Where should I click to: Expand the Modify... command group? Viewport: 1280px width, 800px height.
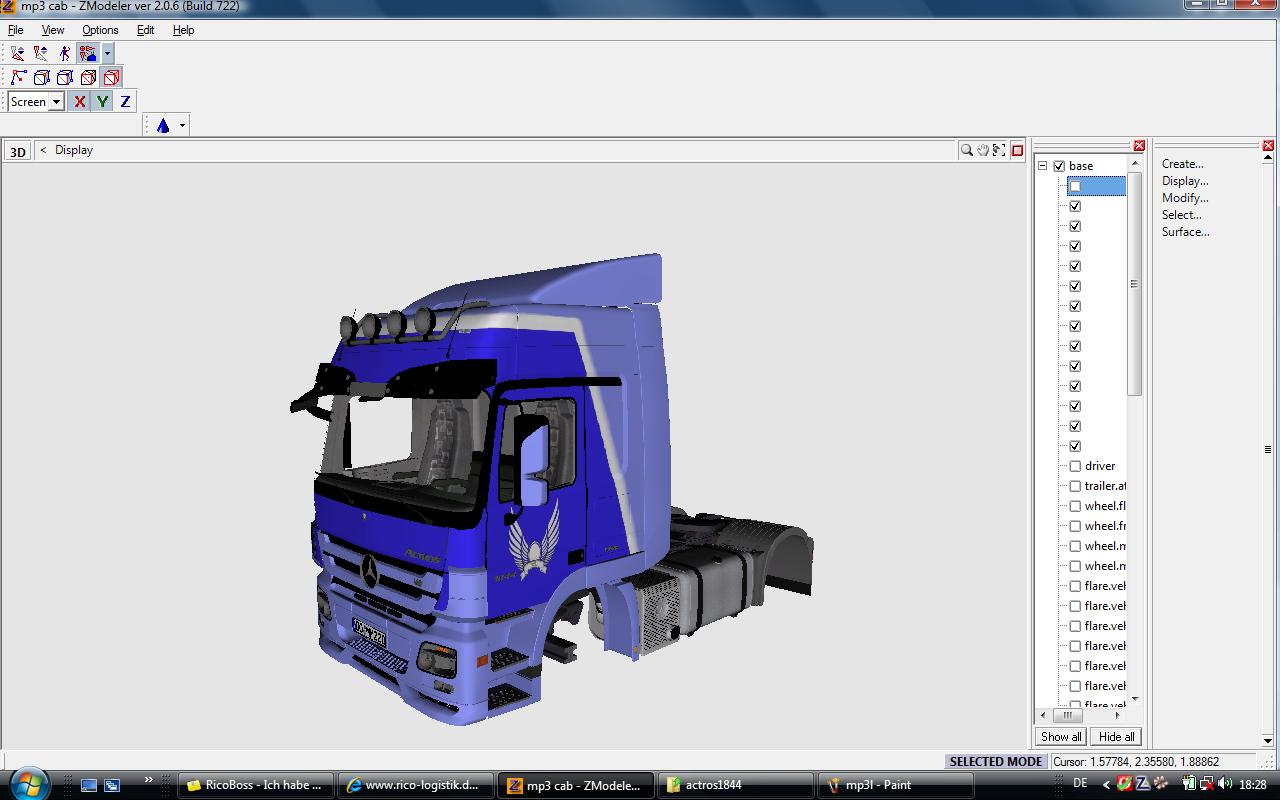click(x=1184, y=198)
